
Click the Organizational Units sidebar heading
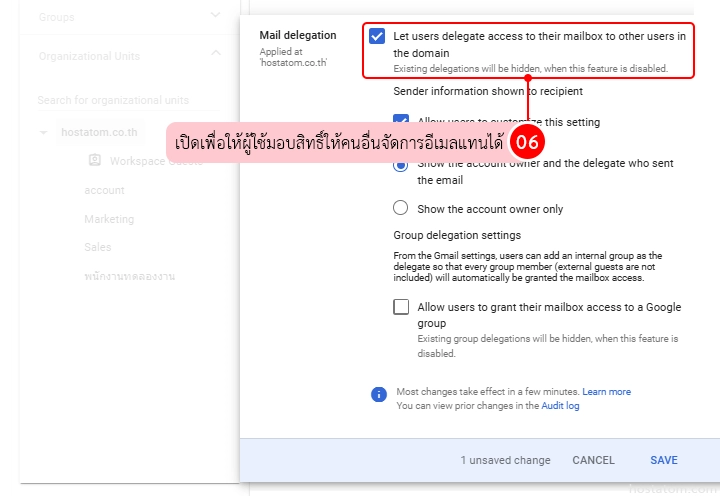click(89, 56)
